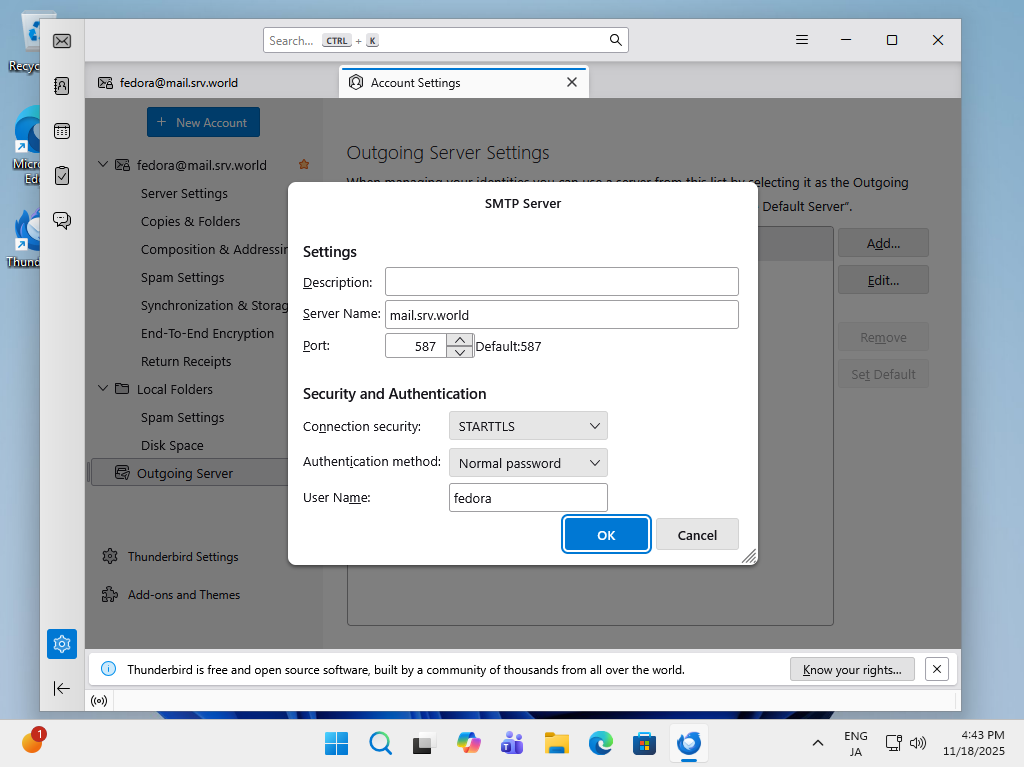Open the application hamburger menu
This screenshot has width=1024, height=767.
coord(801,39)
